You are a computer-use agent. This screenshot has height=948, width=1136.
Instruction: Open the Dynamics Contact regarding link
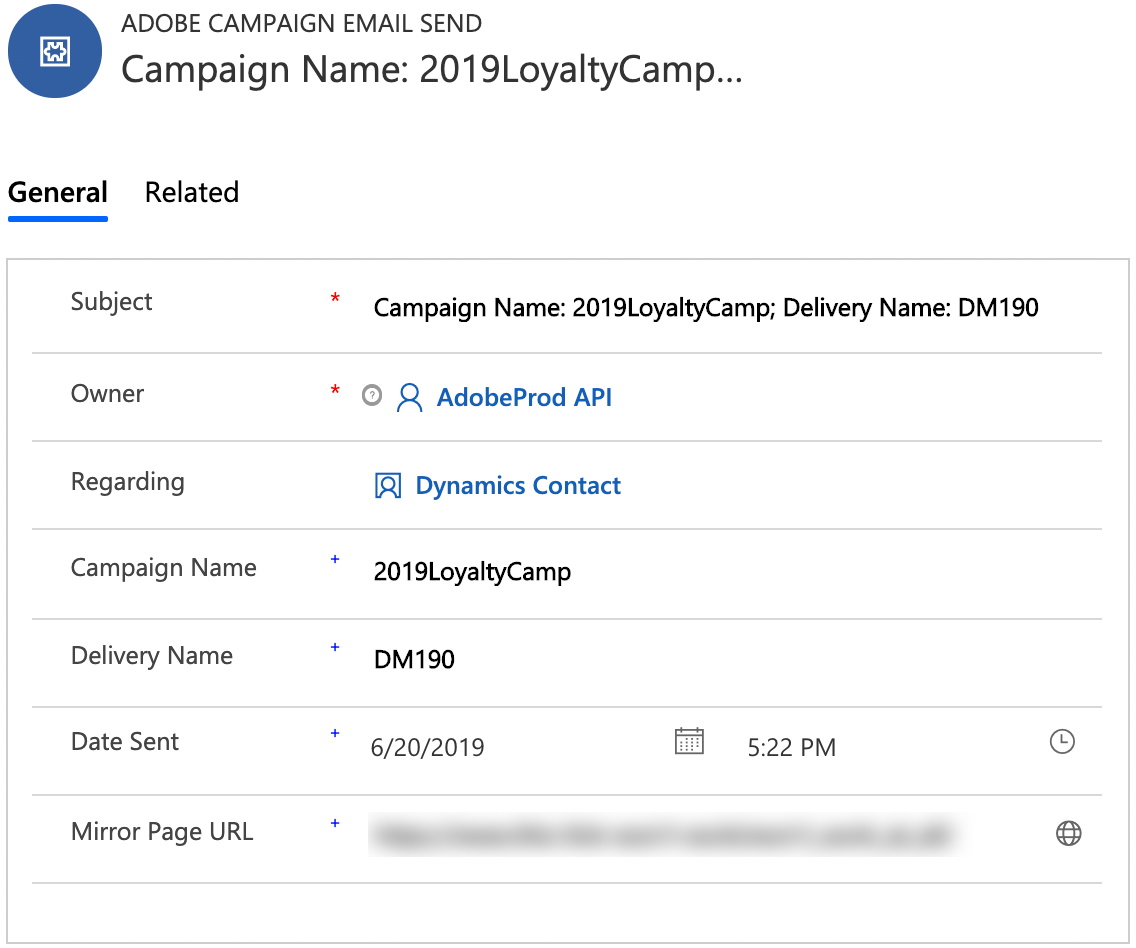tap(518, 486)
